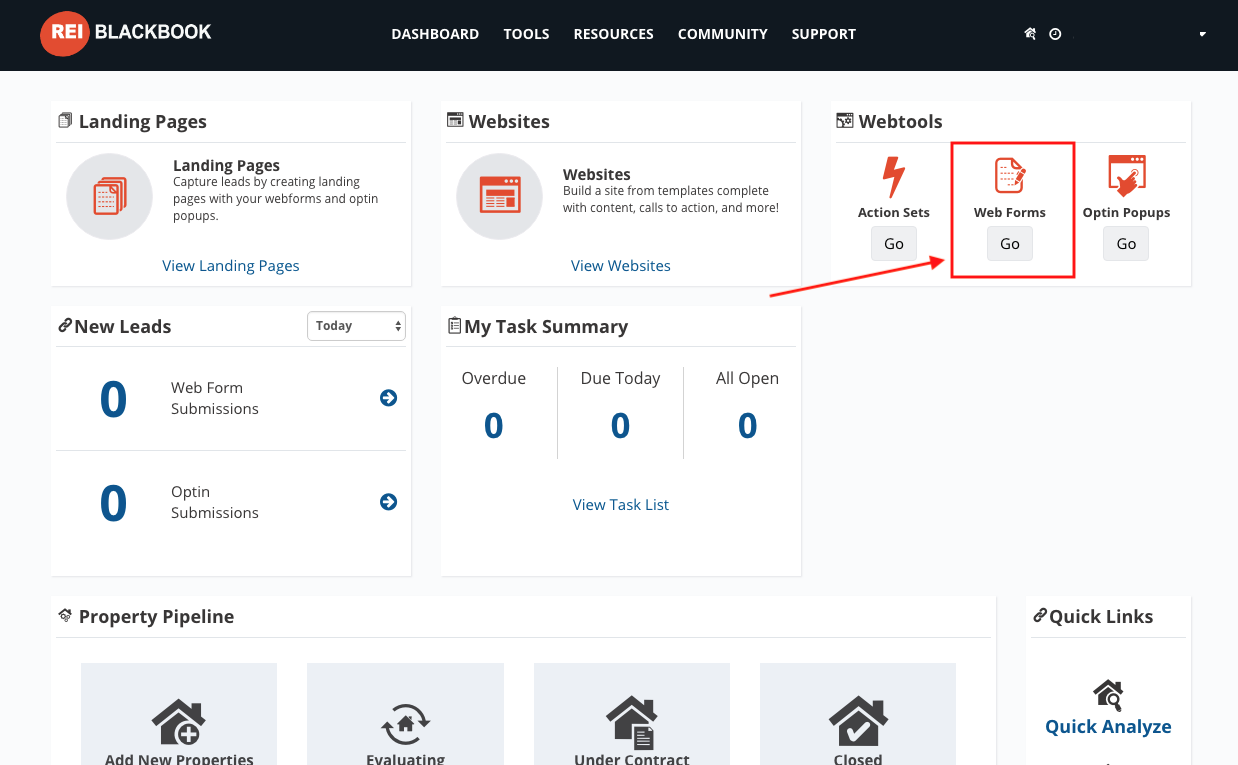Click the Optin Popups icon
This screenshot has height=765, width=1238.
[1126, 176]
